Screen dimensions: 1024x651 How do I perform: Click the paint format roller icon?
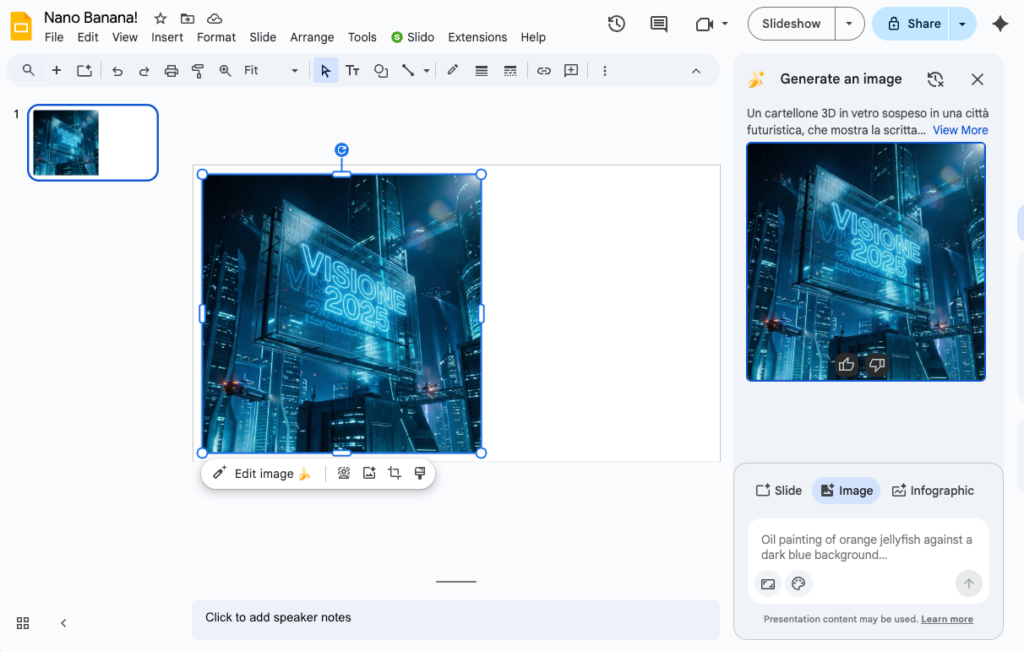coord(198,71)
